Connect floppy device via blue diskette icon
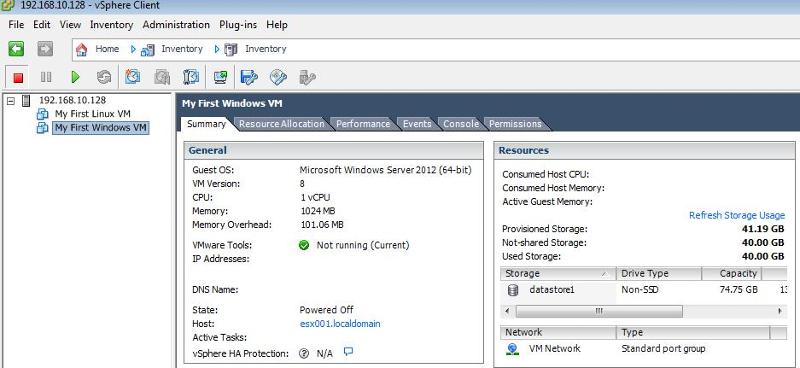Viewport: 800px width, 368px height. point(249,77)
